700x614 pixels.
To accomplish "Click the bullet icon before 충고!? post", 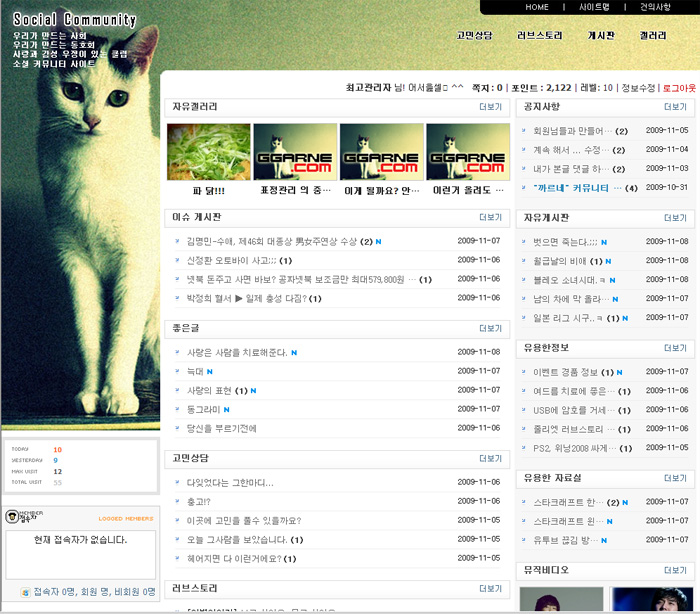I will pos(177,502).
